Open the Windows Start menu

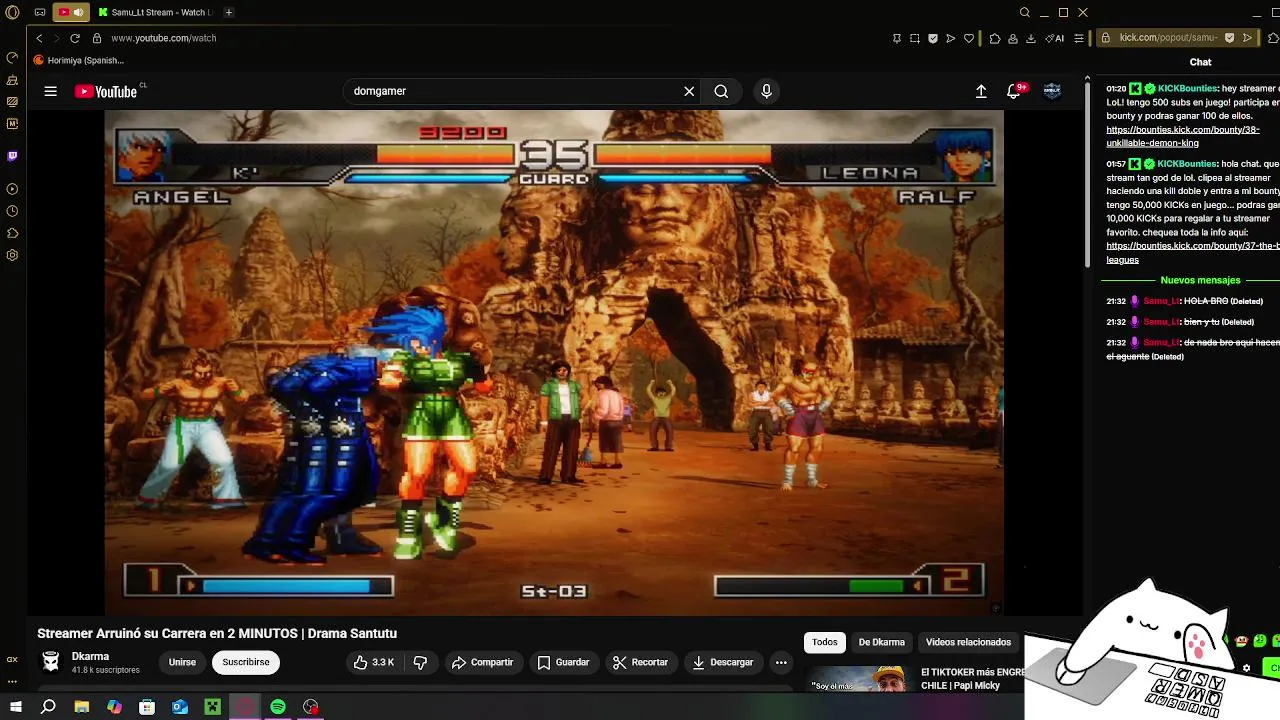point(15,707)
